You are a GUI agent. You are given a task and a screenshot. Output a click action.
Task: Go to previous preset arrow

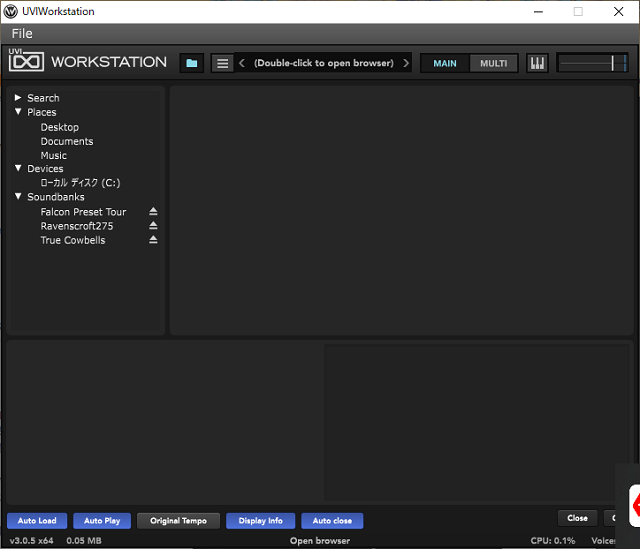coord(242,63)
